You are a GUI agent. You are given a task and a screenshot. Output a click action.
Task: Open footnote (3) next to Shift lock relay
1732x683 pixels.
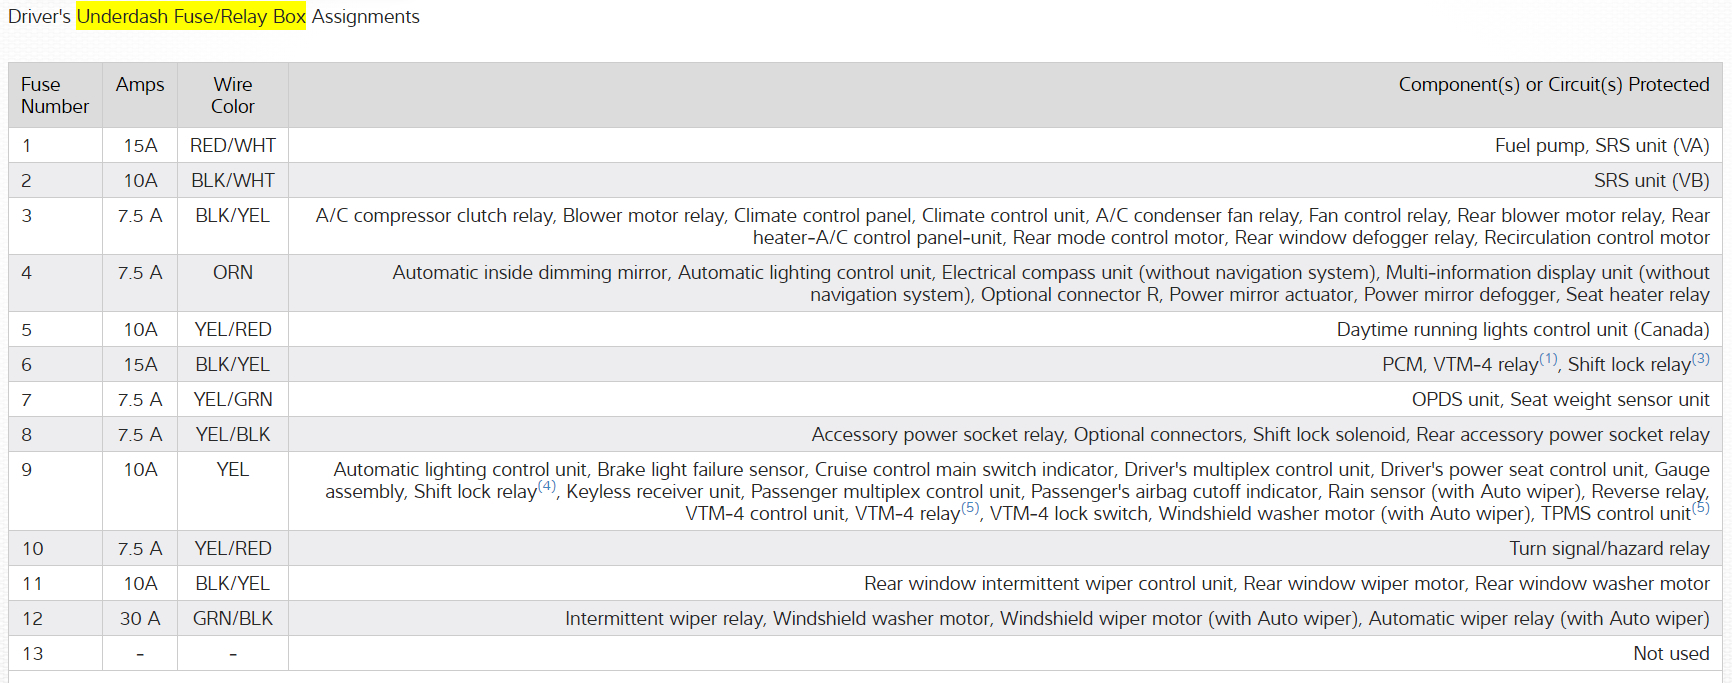1701,359
